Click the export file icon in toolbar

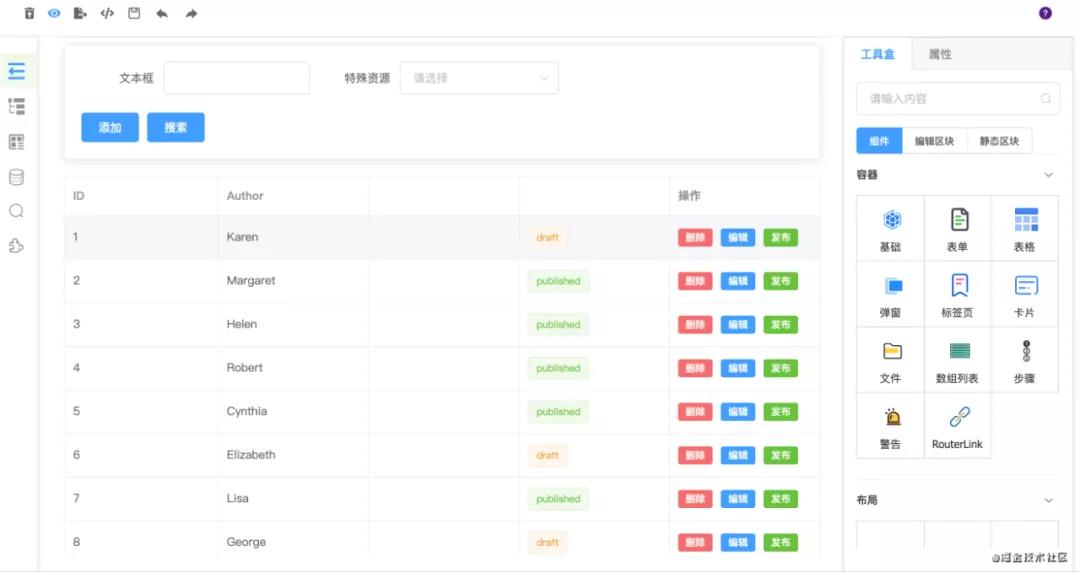click(80, 13)
